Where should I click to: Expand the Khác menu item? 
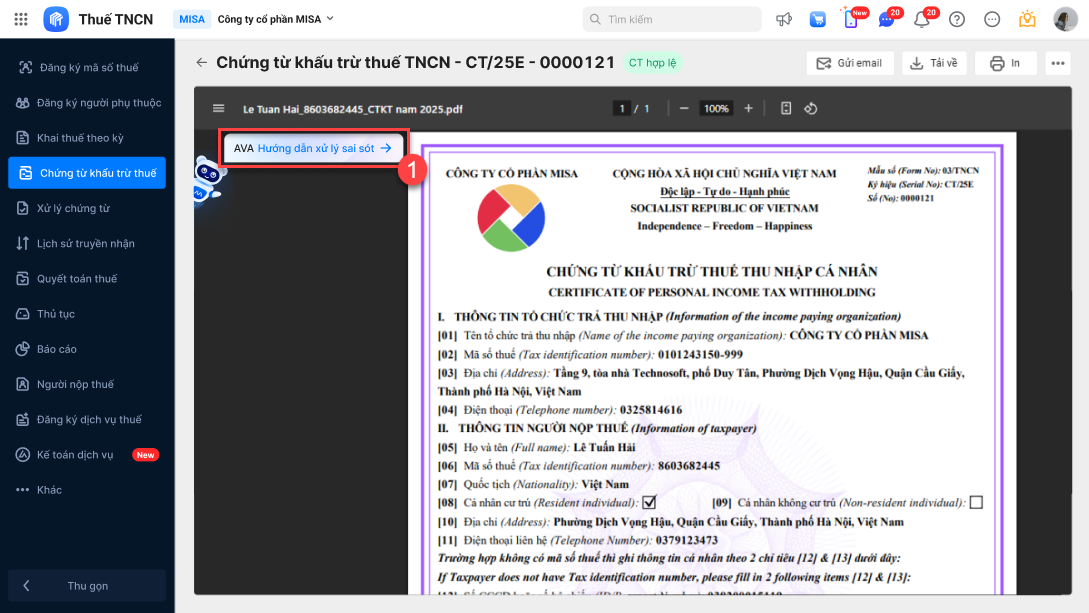point(87,490)
